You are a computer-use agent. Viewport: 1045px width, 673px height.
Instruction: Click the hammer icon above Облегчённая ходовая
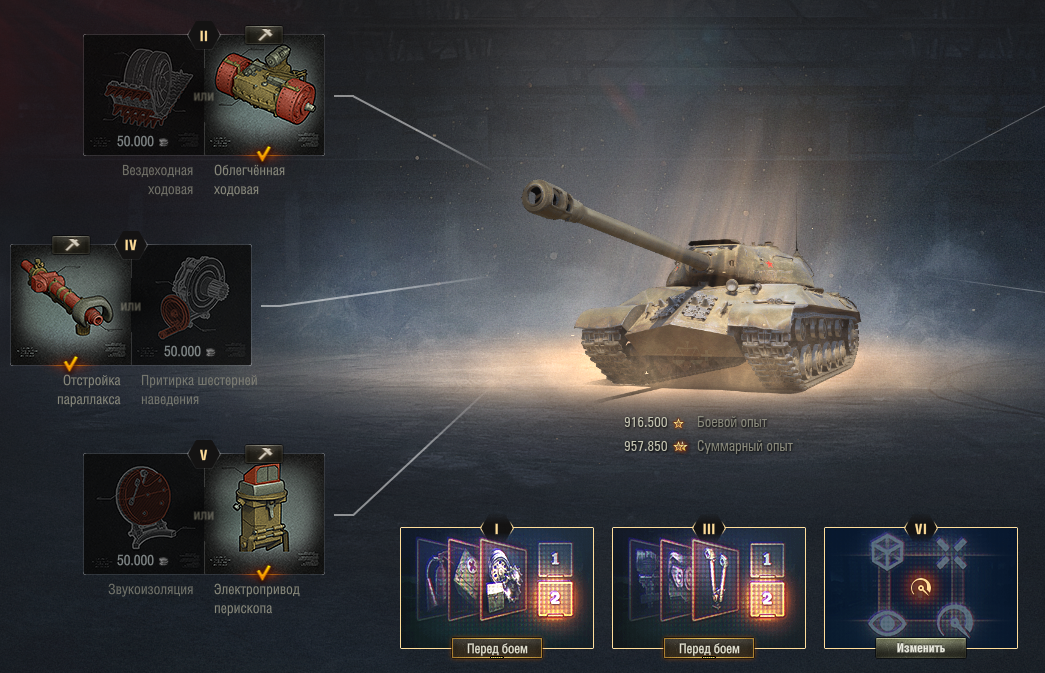point(264,35)
